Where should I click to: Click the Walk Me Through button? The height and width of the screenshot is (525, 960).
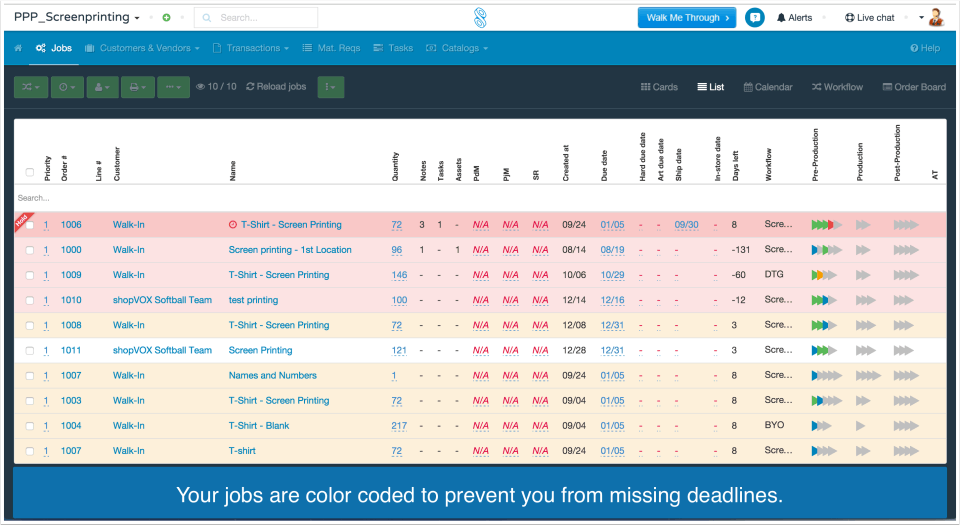tap(686, 18)
